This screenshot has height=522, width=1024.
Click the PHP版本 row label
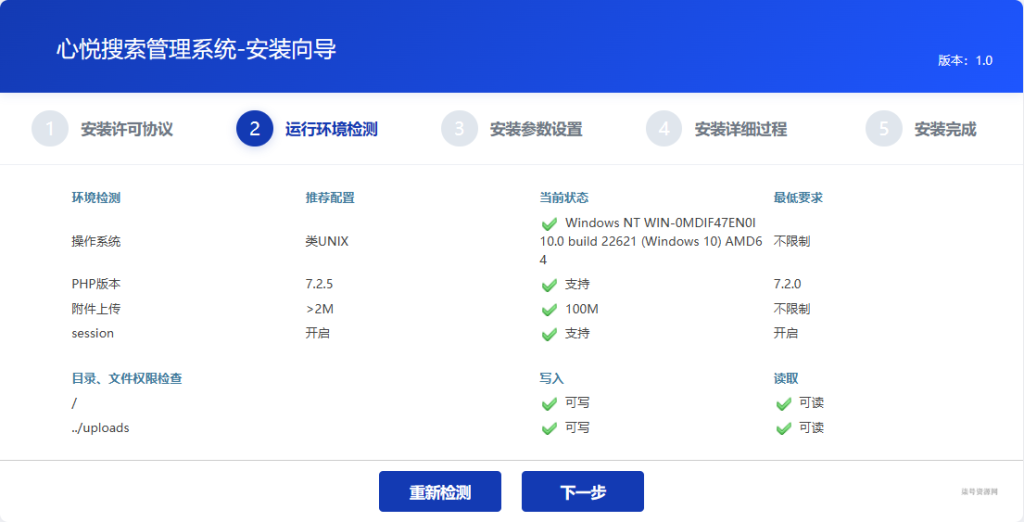[x=96, y=284]
